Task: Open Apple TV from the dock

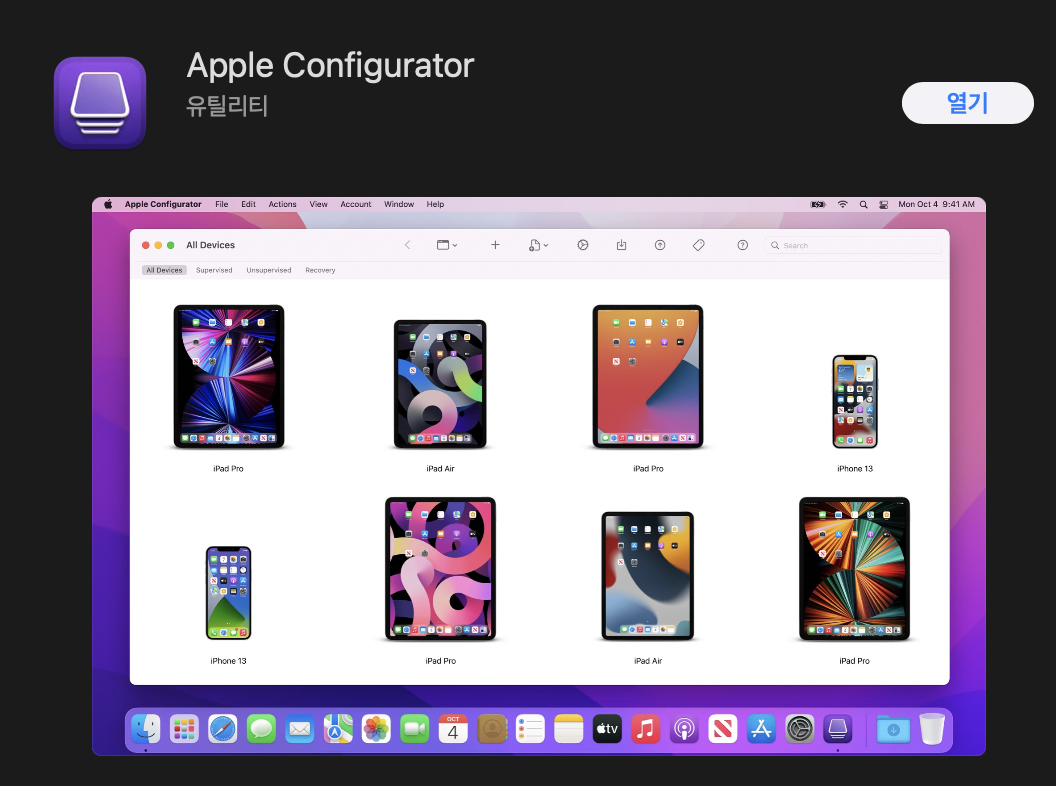Action: pyautogui.click(x=607, y=729)
